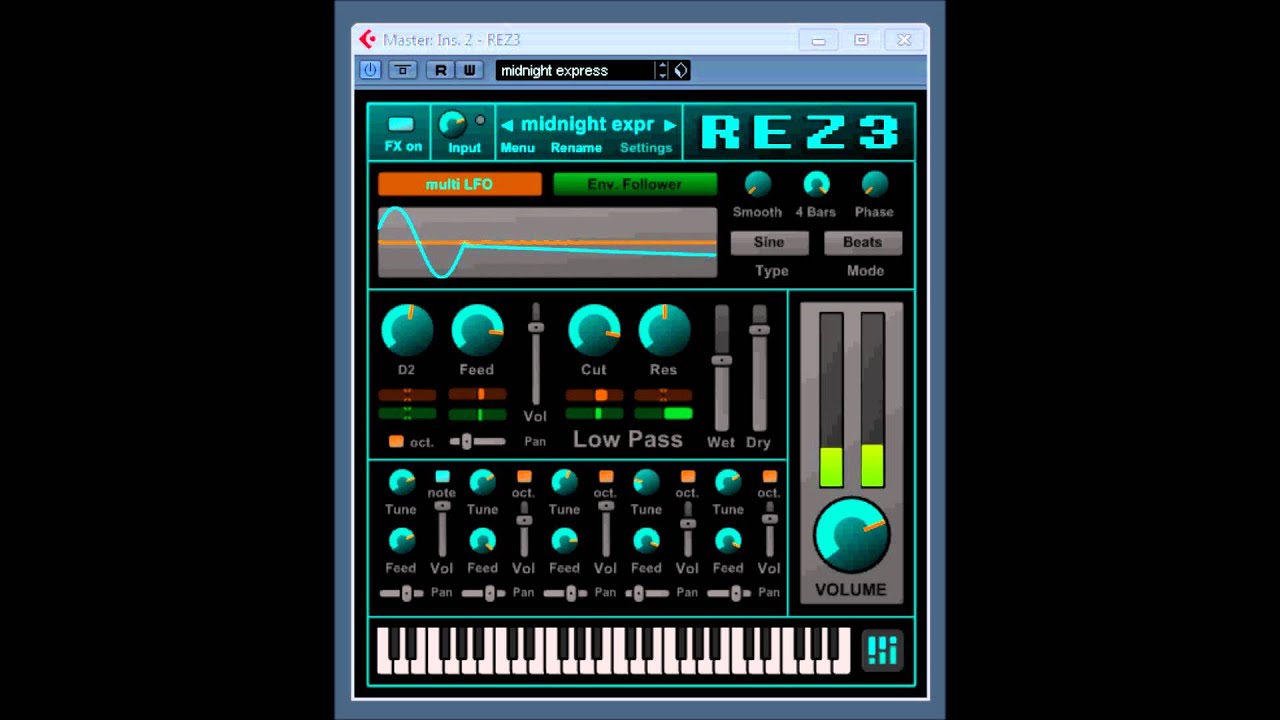The height and width of the screenshot is (720, 1280).
Task: Click the third resonator Tune knob
Action: click(565, 482)
